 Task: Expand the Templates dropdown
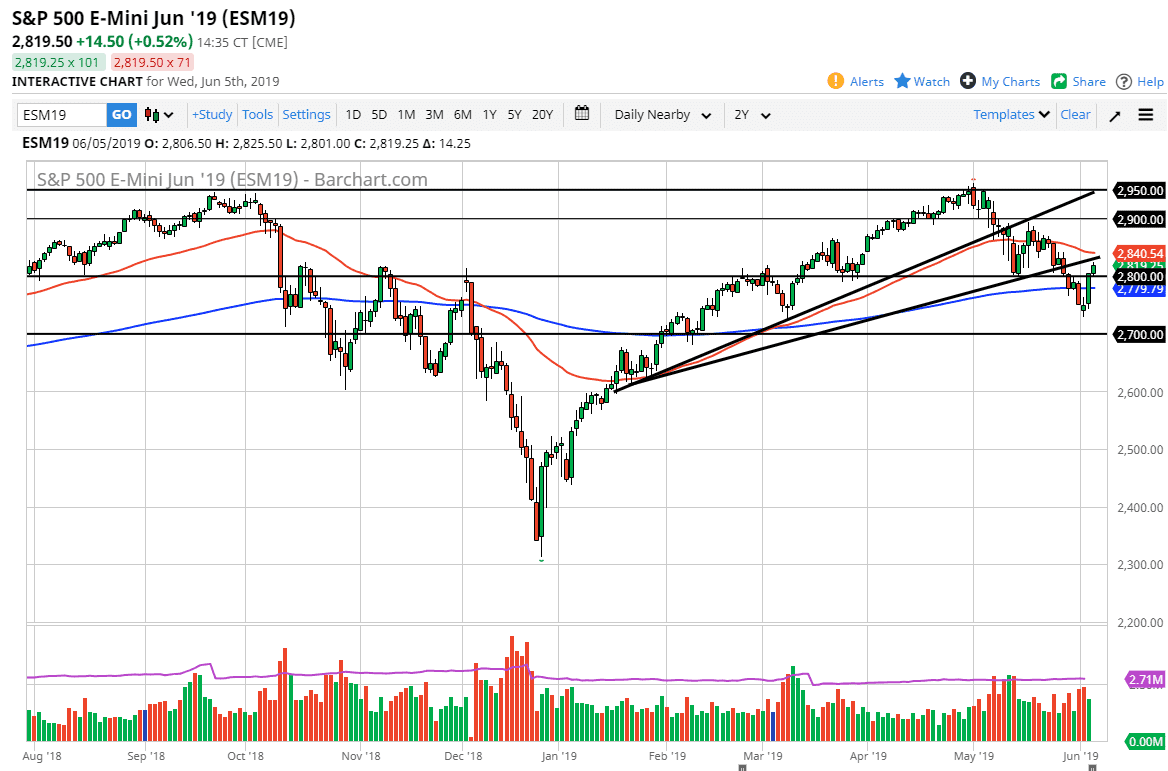pyautogui.click(x=1011, y=115)
